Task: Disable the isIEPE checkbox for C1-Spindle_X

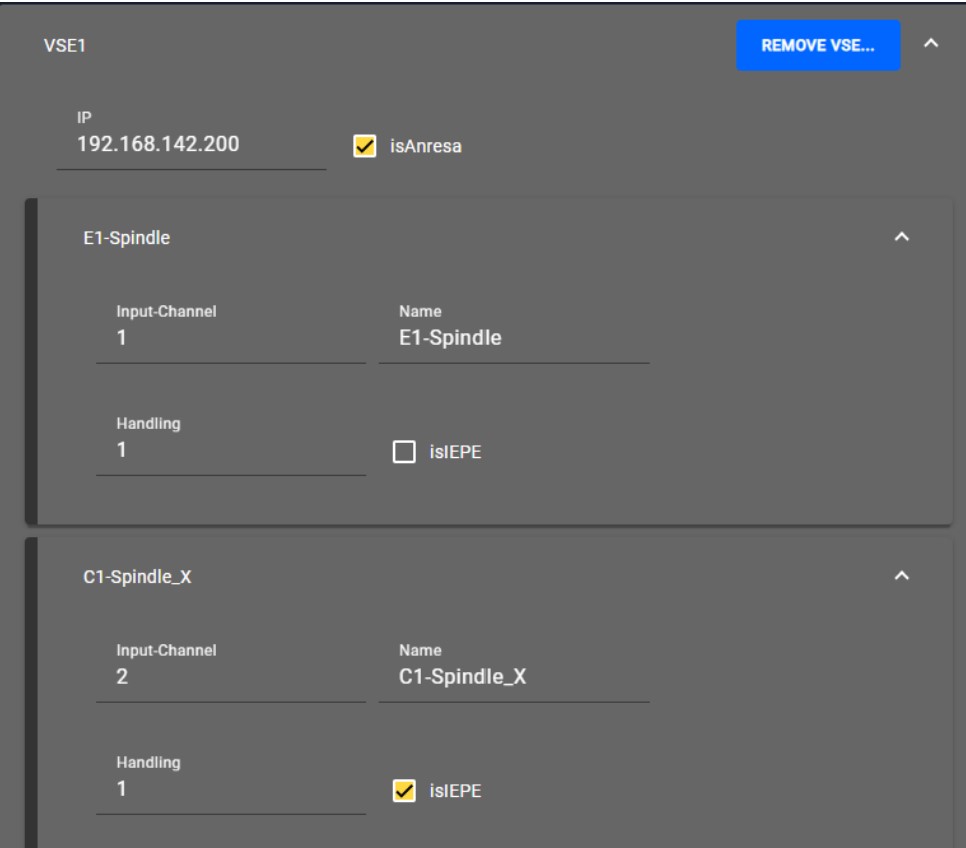Action: point(404,792)
